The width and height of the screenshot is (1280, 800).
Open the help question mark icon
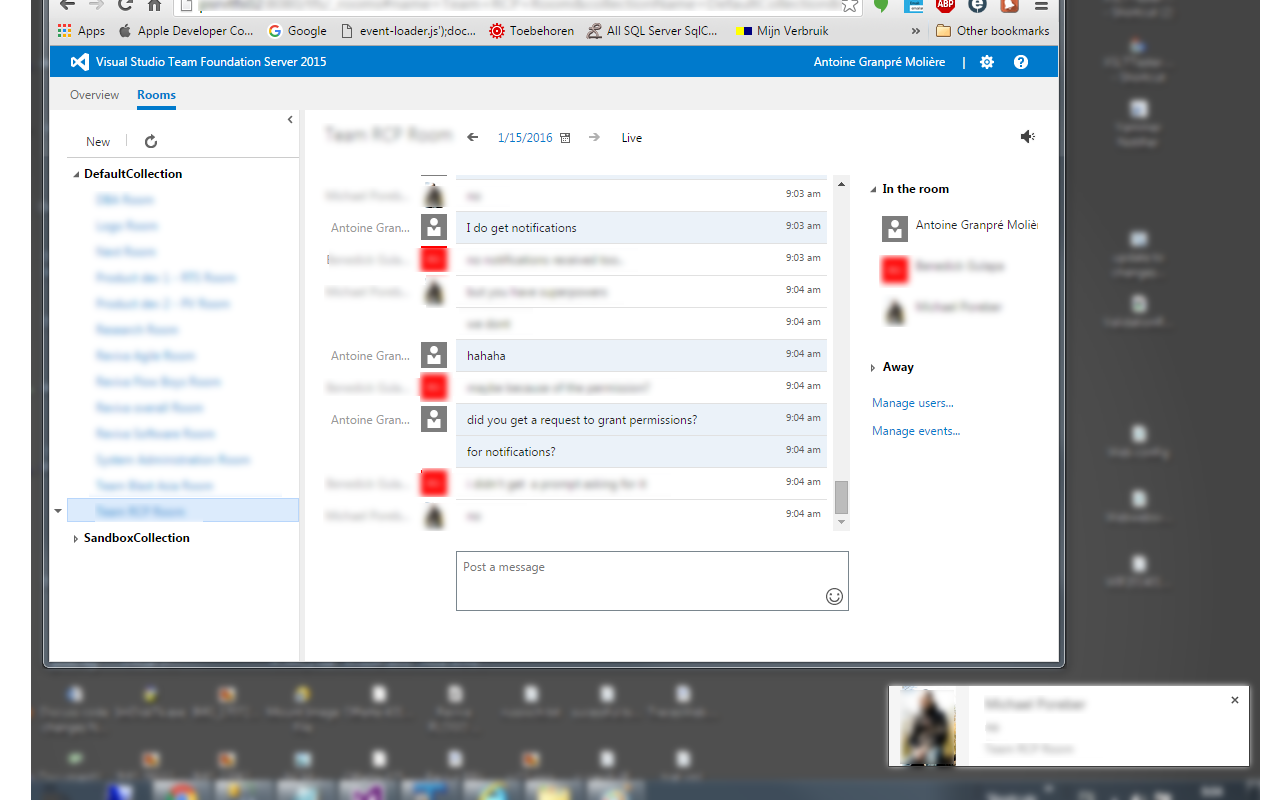click(1020, 62)
